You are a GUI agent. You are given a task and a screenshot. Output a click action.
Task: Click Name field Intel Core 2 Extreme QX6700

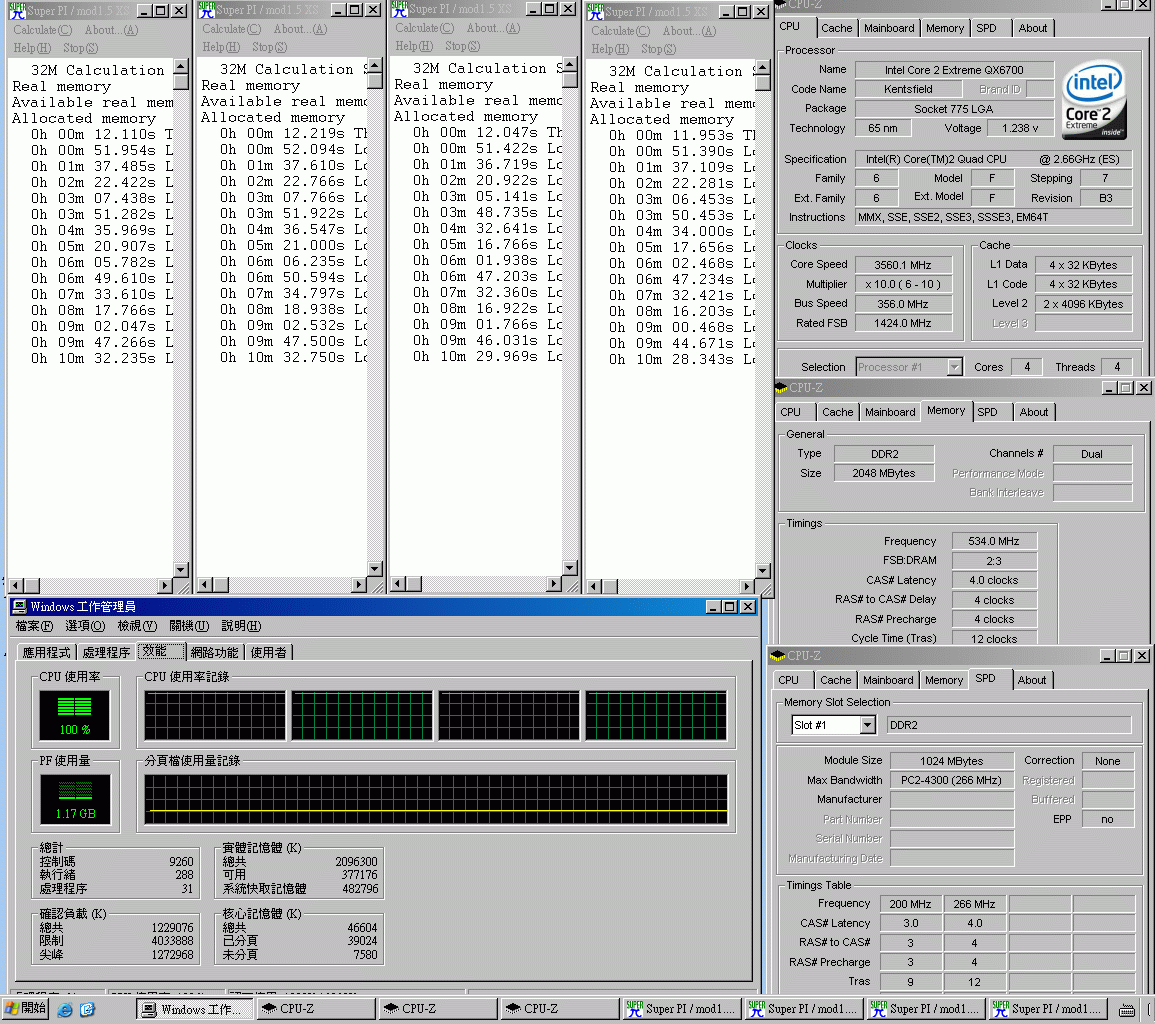tap(955, 70)
